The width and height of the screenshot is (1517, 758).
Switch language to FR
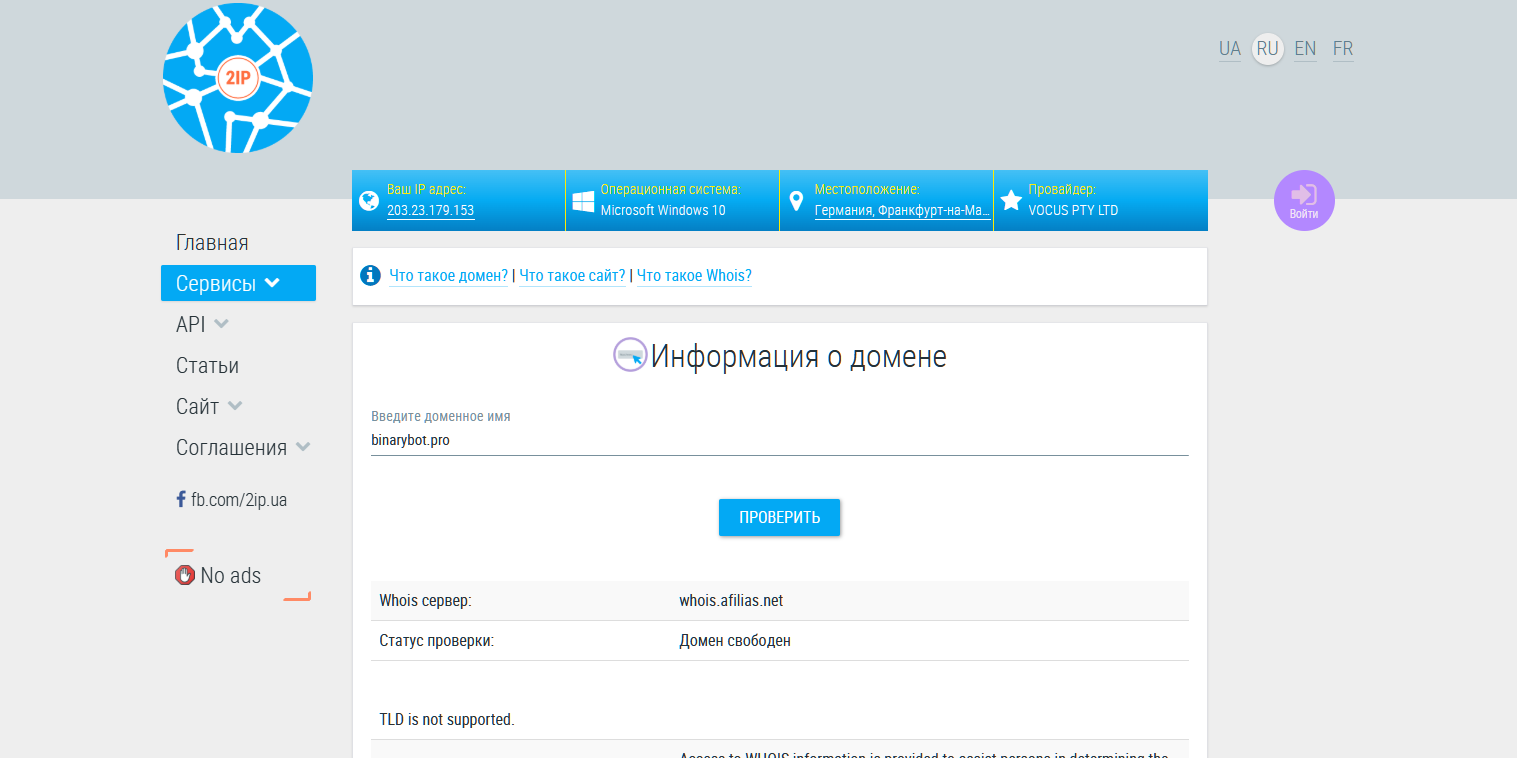point(1342,48)
